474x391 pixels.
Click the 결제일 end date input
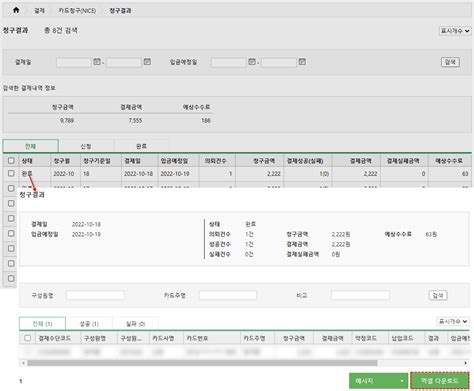point(124,62)
